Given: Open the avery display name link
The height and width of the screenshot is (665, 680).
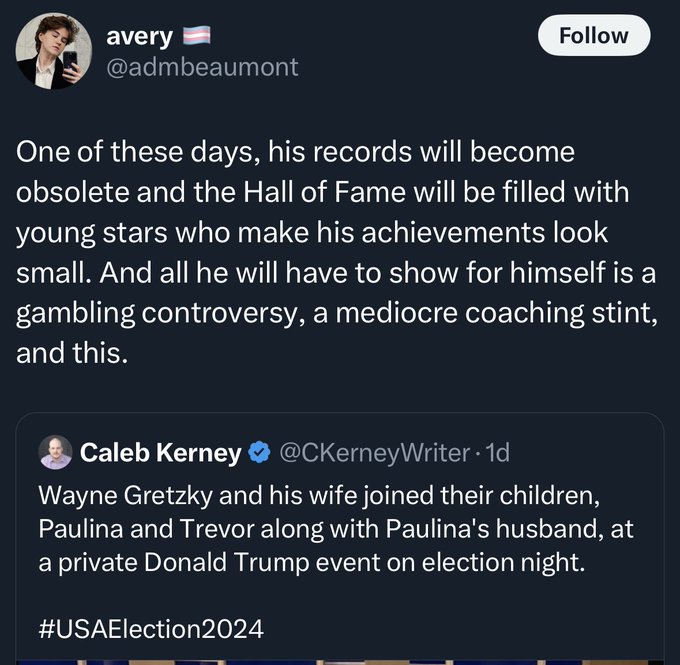Looking at the screenshot, I should (139, 38).
